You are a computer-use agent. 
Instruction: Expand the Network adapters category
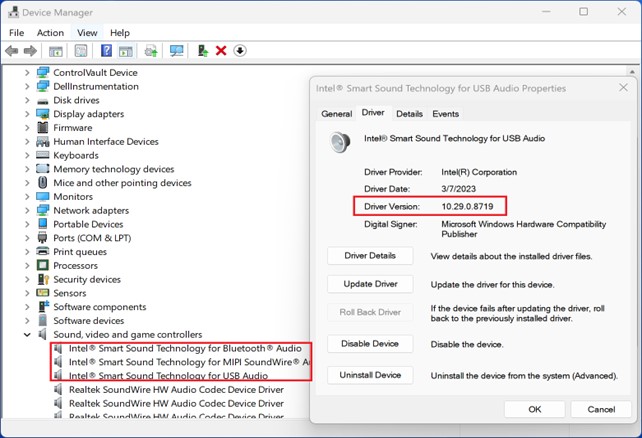(x=27, y=211)
